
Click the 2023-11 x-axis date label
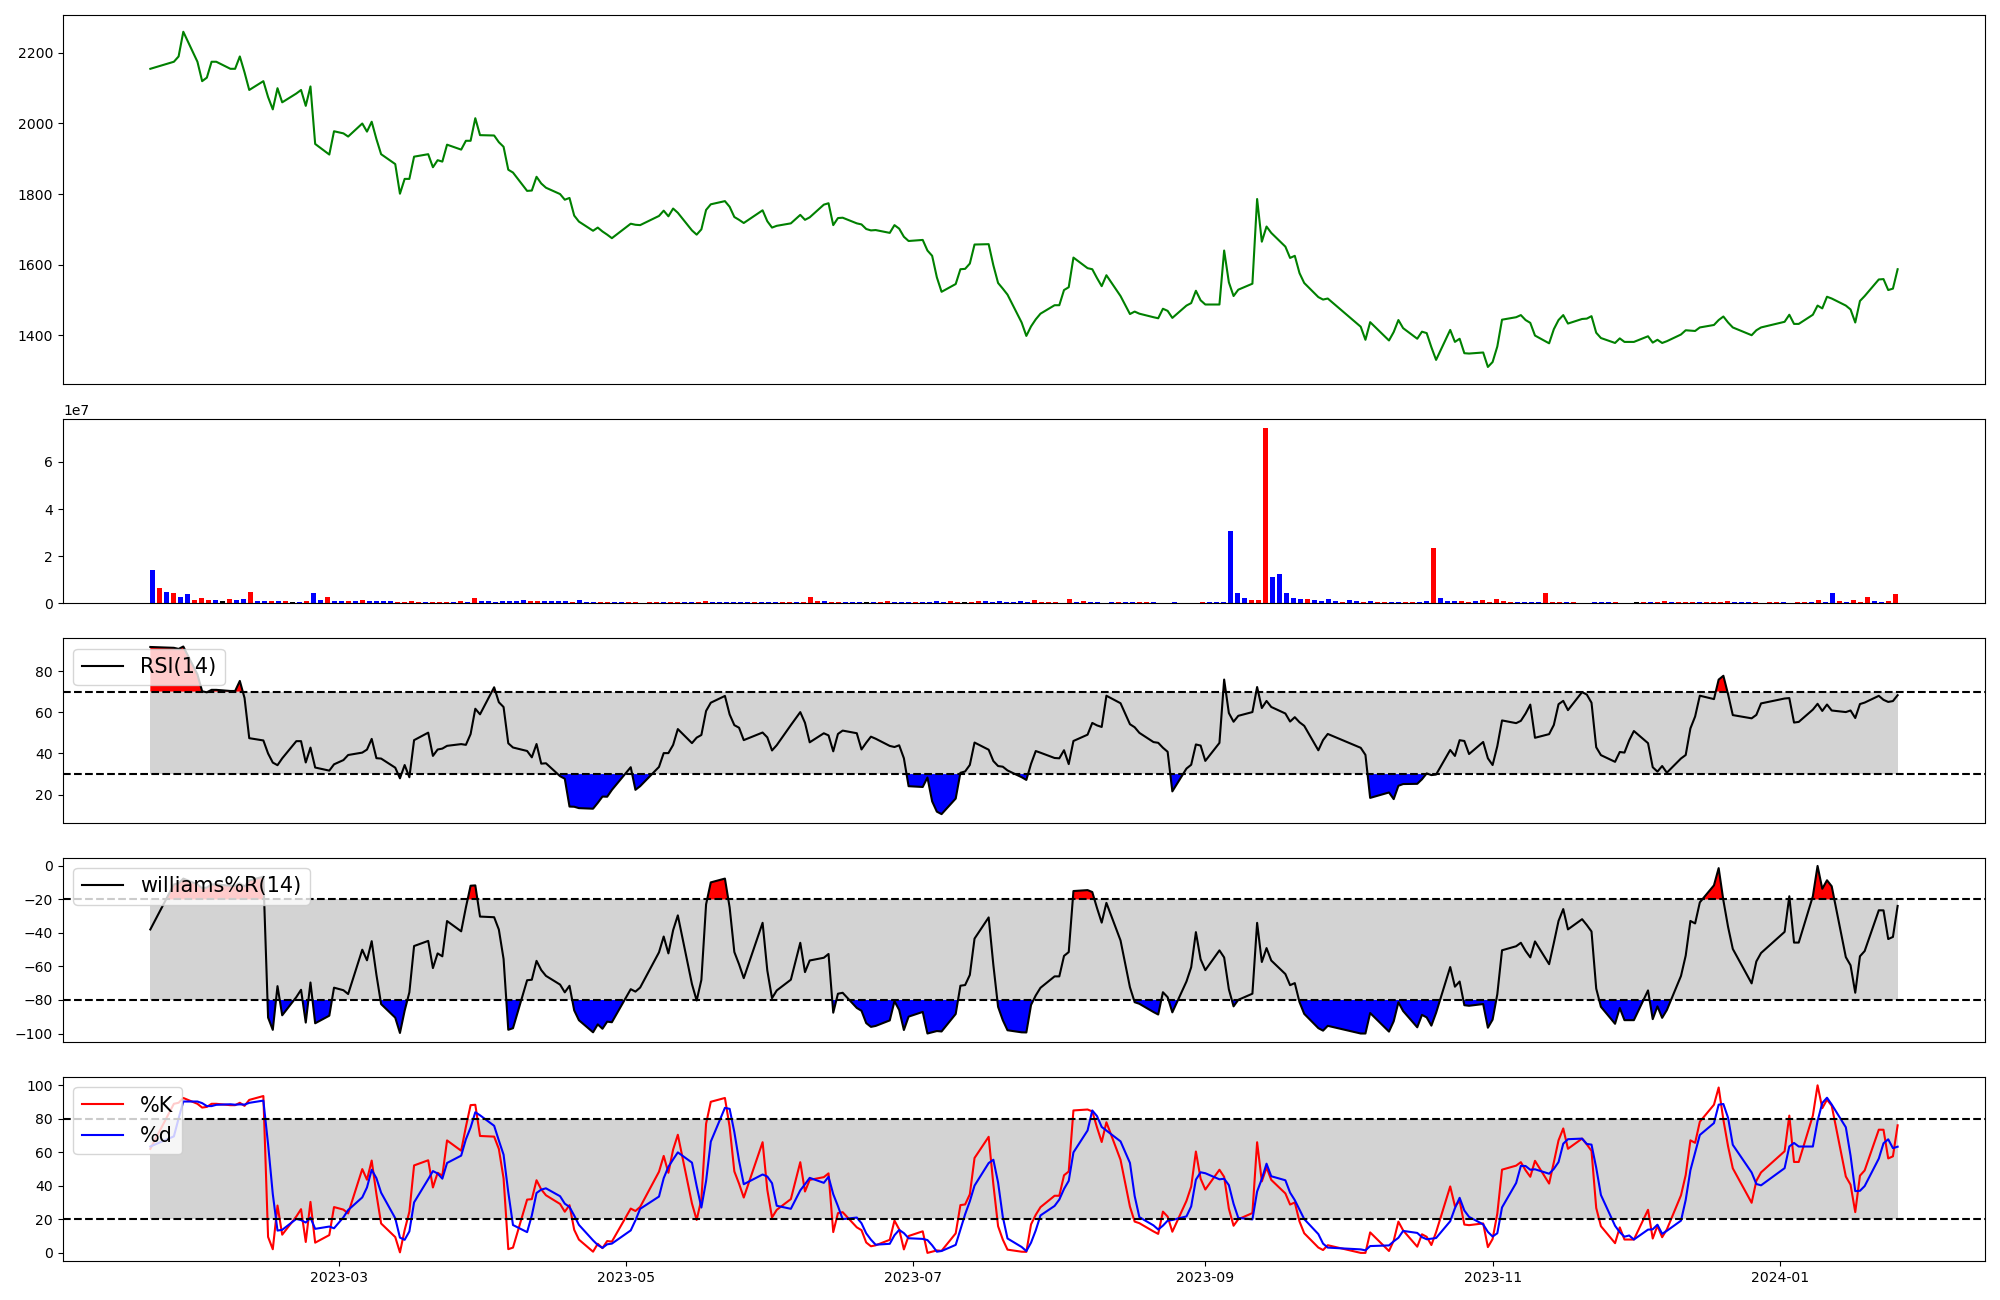pos(1492,1276)
